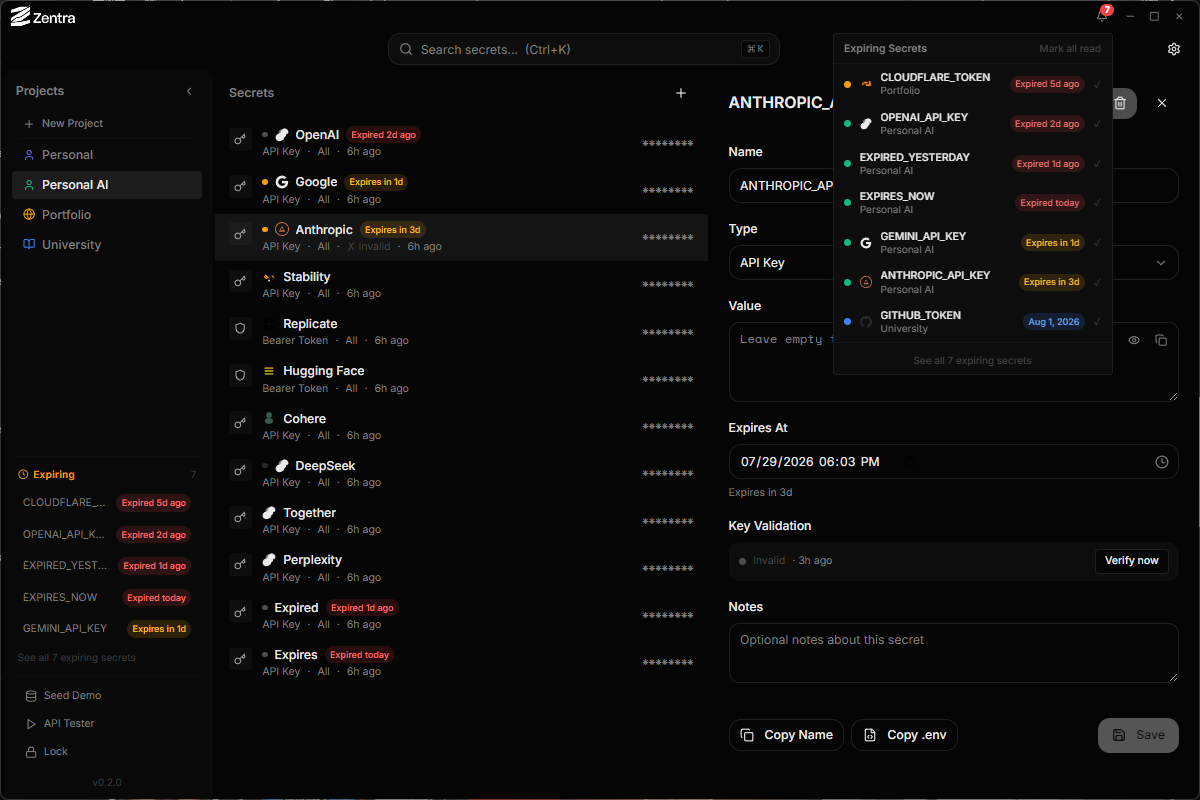Click the key icon of Expired row
This screenshot has width=1200, height=800.
tap(240, 612)
